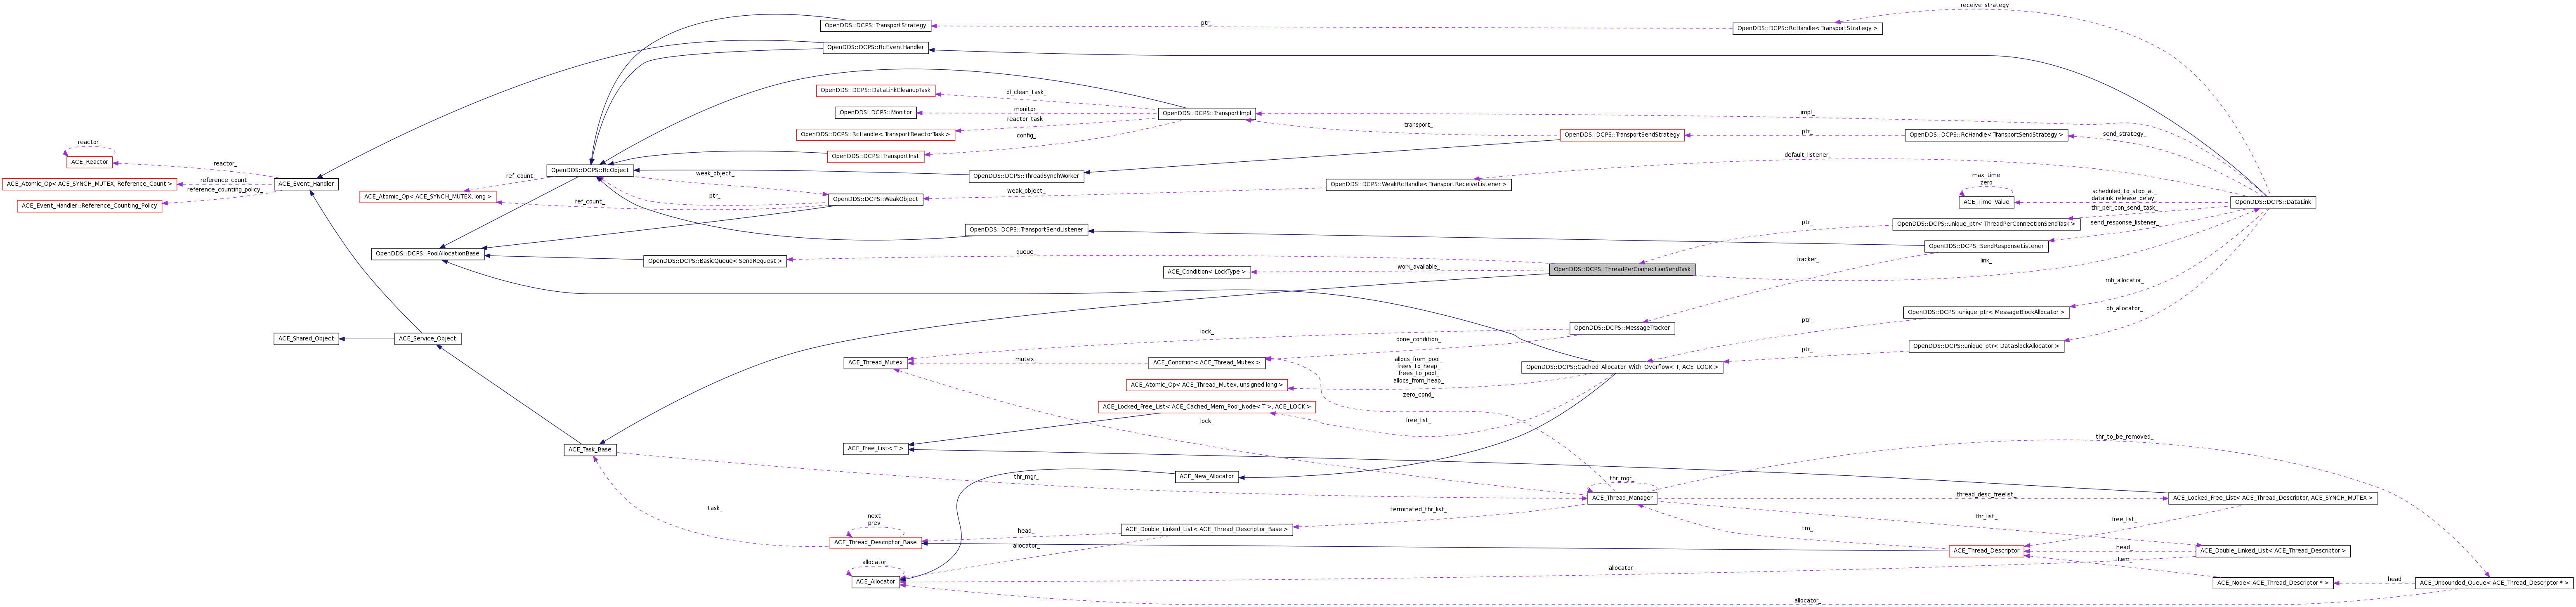Click the ThreadSynchWorker node
The height and width of the screenshot is (607, 2576).
click(1026, 176)
